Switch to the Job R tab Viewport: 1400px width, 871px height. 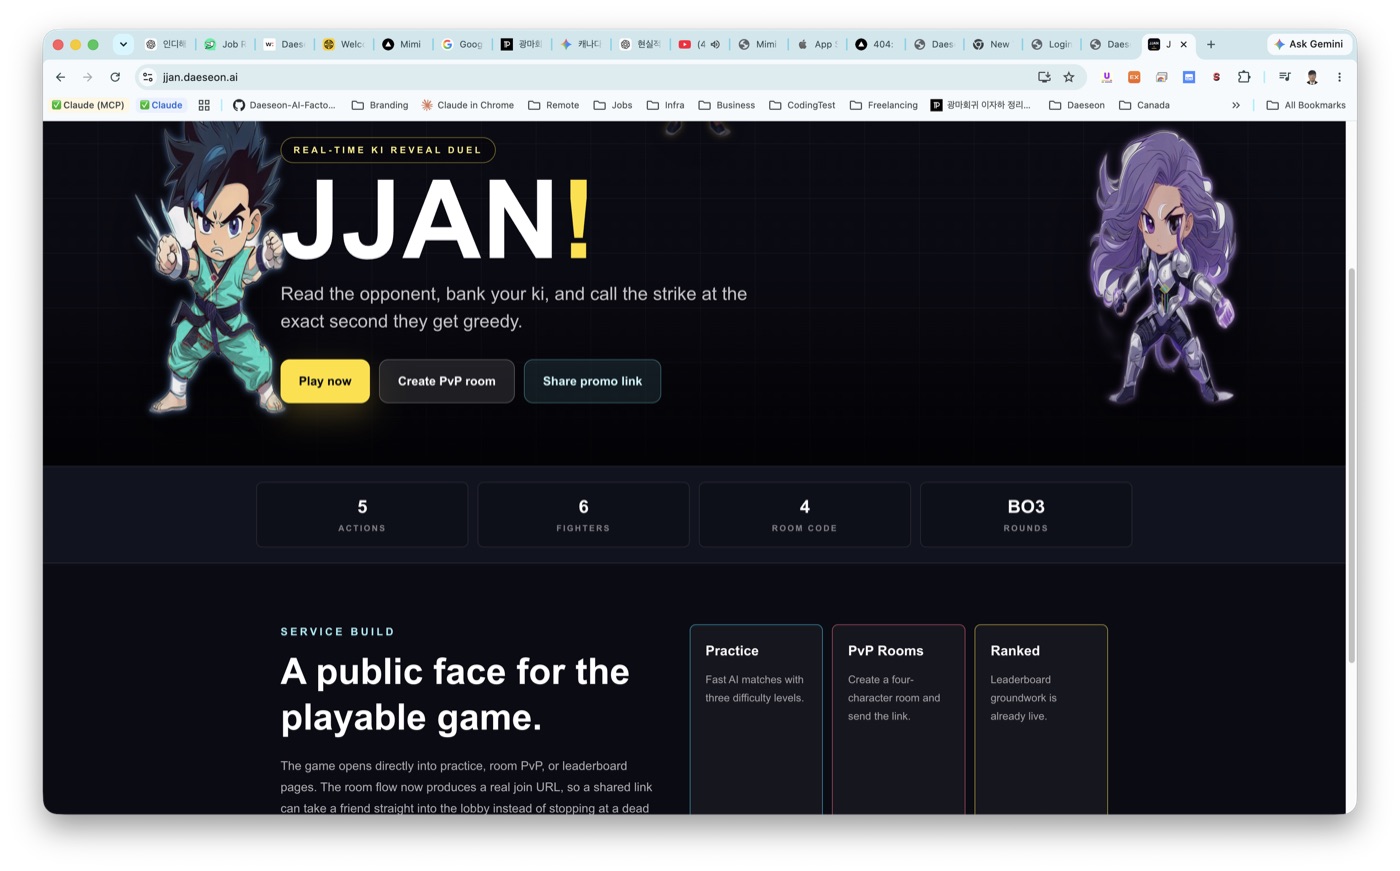tap(225, 44)
